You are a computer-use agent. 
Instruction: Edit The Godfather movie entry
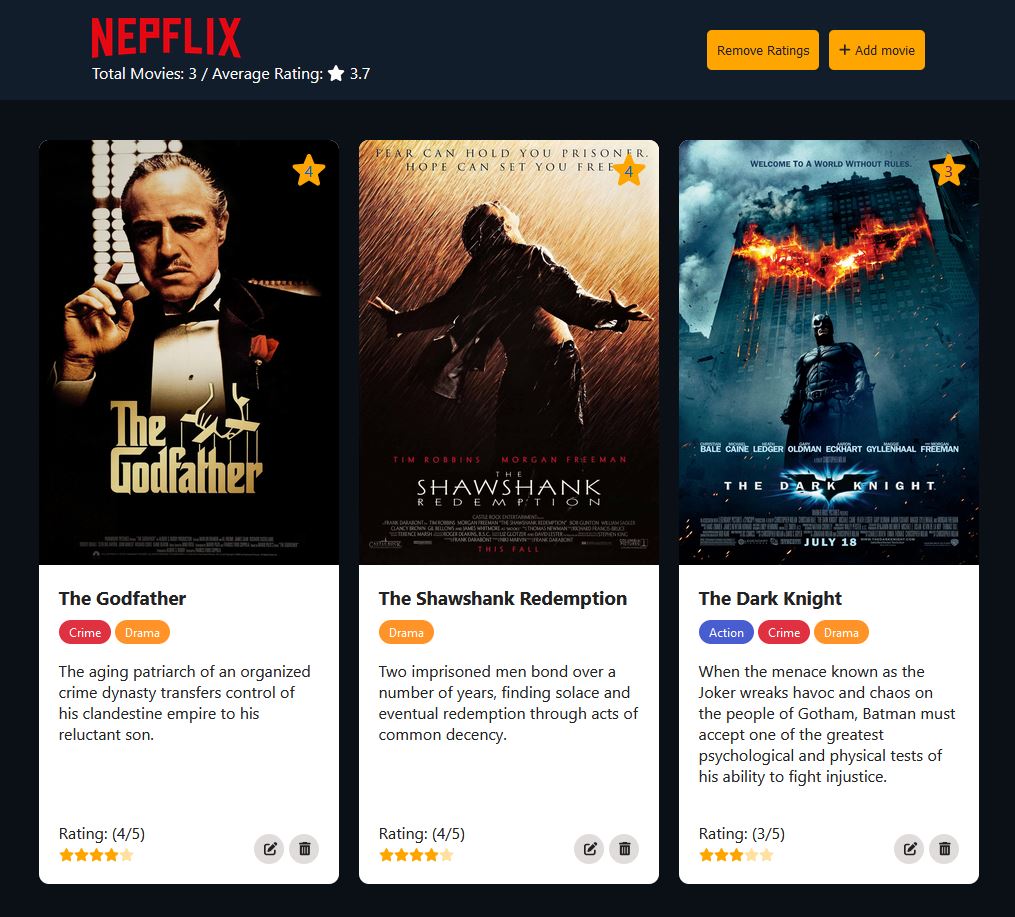[270, 849]
